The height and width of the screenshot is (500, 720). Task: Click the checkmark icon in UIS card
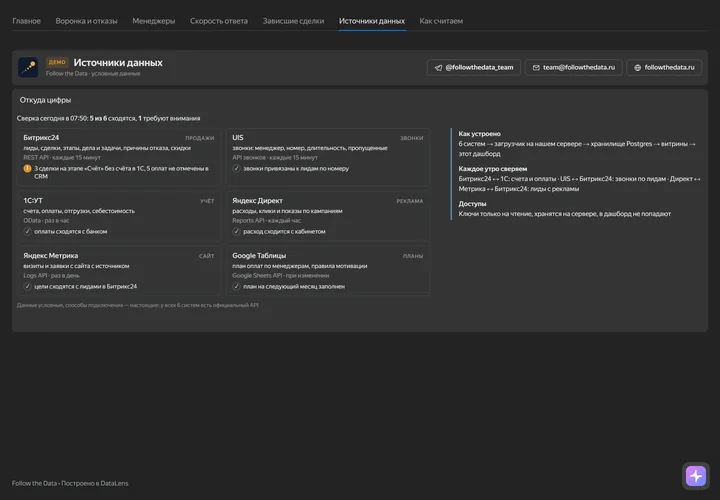pos(236,169)
